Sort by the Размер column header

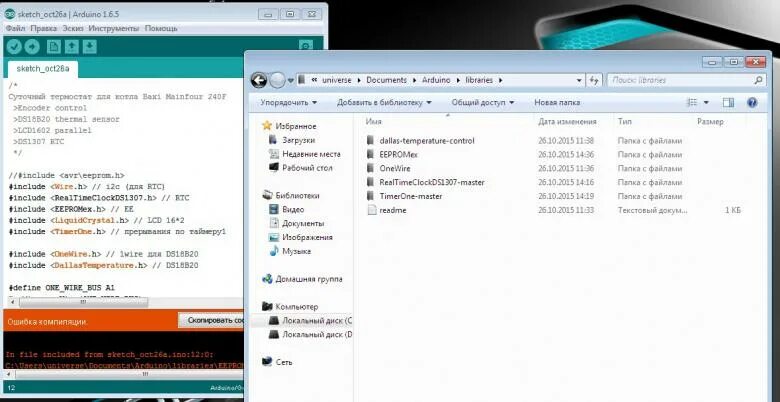710,122
